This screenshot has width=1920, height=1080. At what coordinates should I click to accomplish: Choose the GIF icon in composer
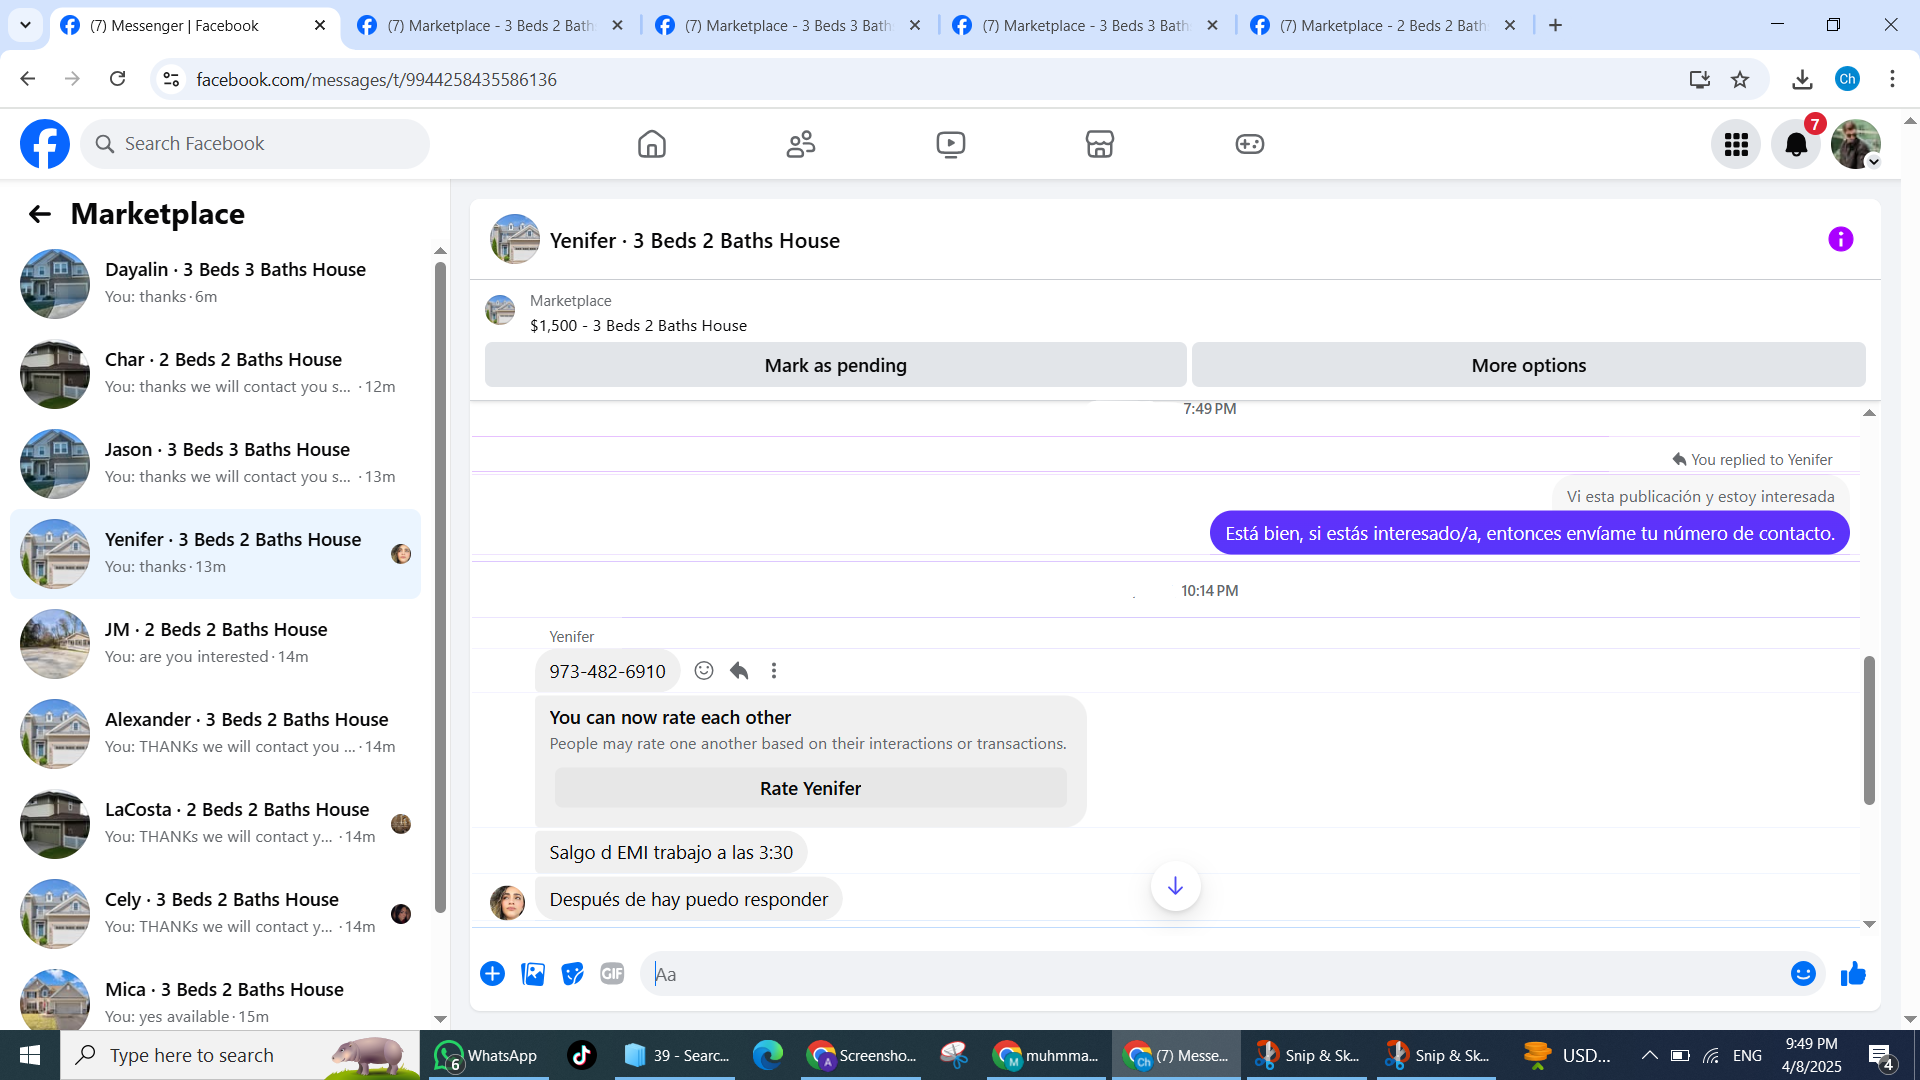point(612,974)
